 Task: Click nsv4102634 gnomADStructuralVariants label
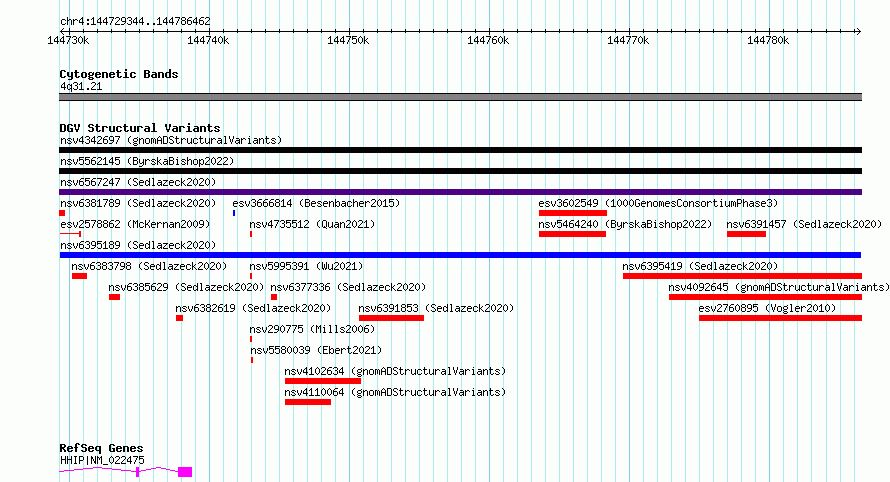pyautogui.click(x=395, y=371)
